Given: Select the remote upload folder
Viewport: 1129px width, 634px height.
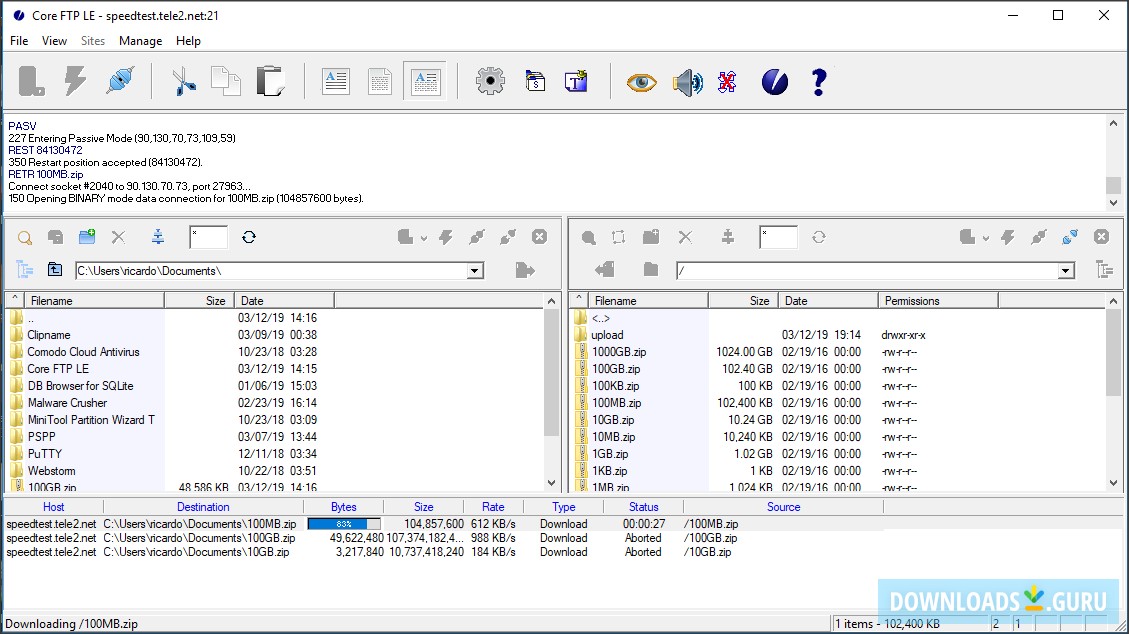Looking at the screenshot, I should 607,335.
